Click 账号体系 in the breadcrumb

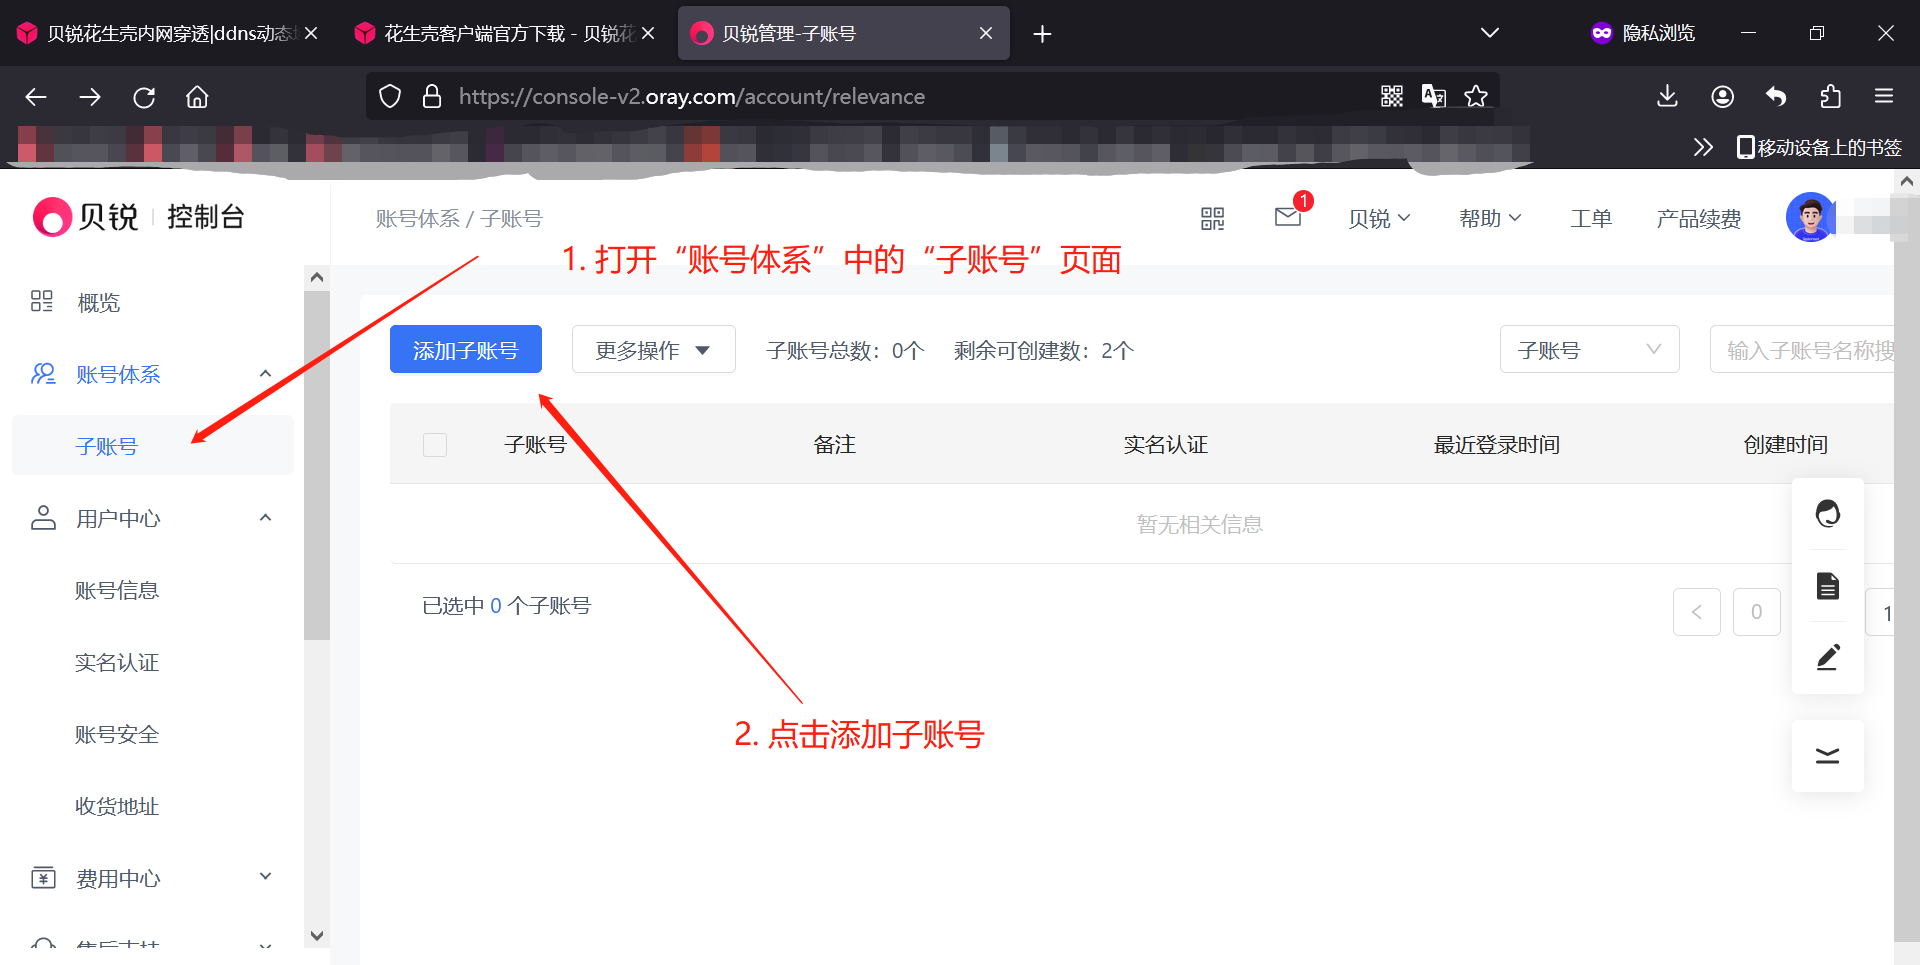click(x=417, y=219)
